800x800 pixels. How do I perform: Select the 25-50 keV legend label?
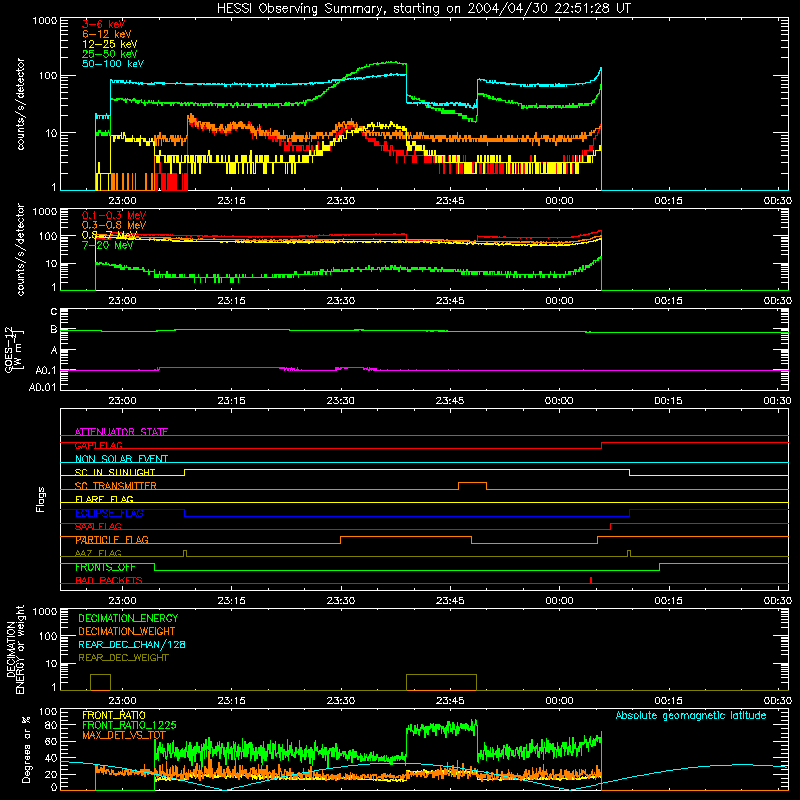click(x=109, y=54)
